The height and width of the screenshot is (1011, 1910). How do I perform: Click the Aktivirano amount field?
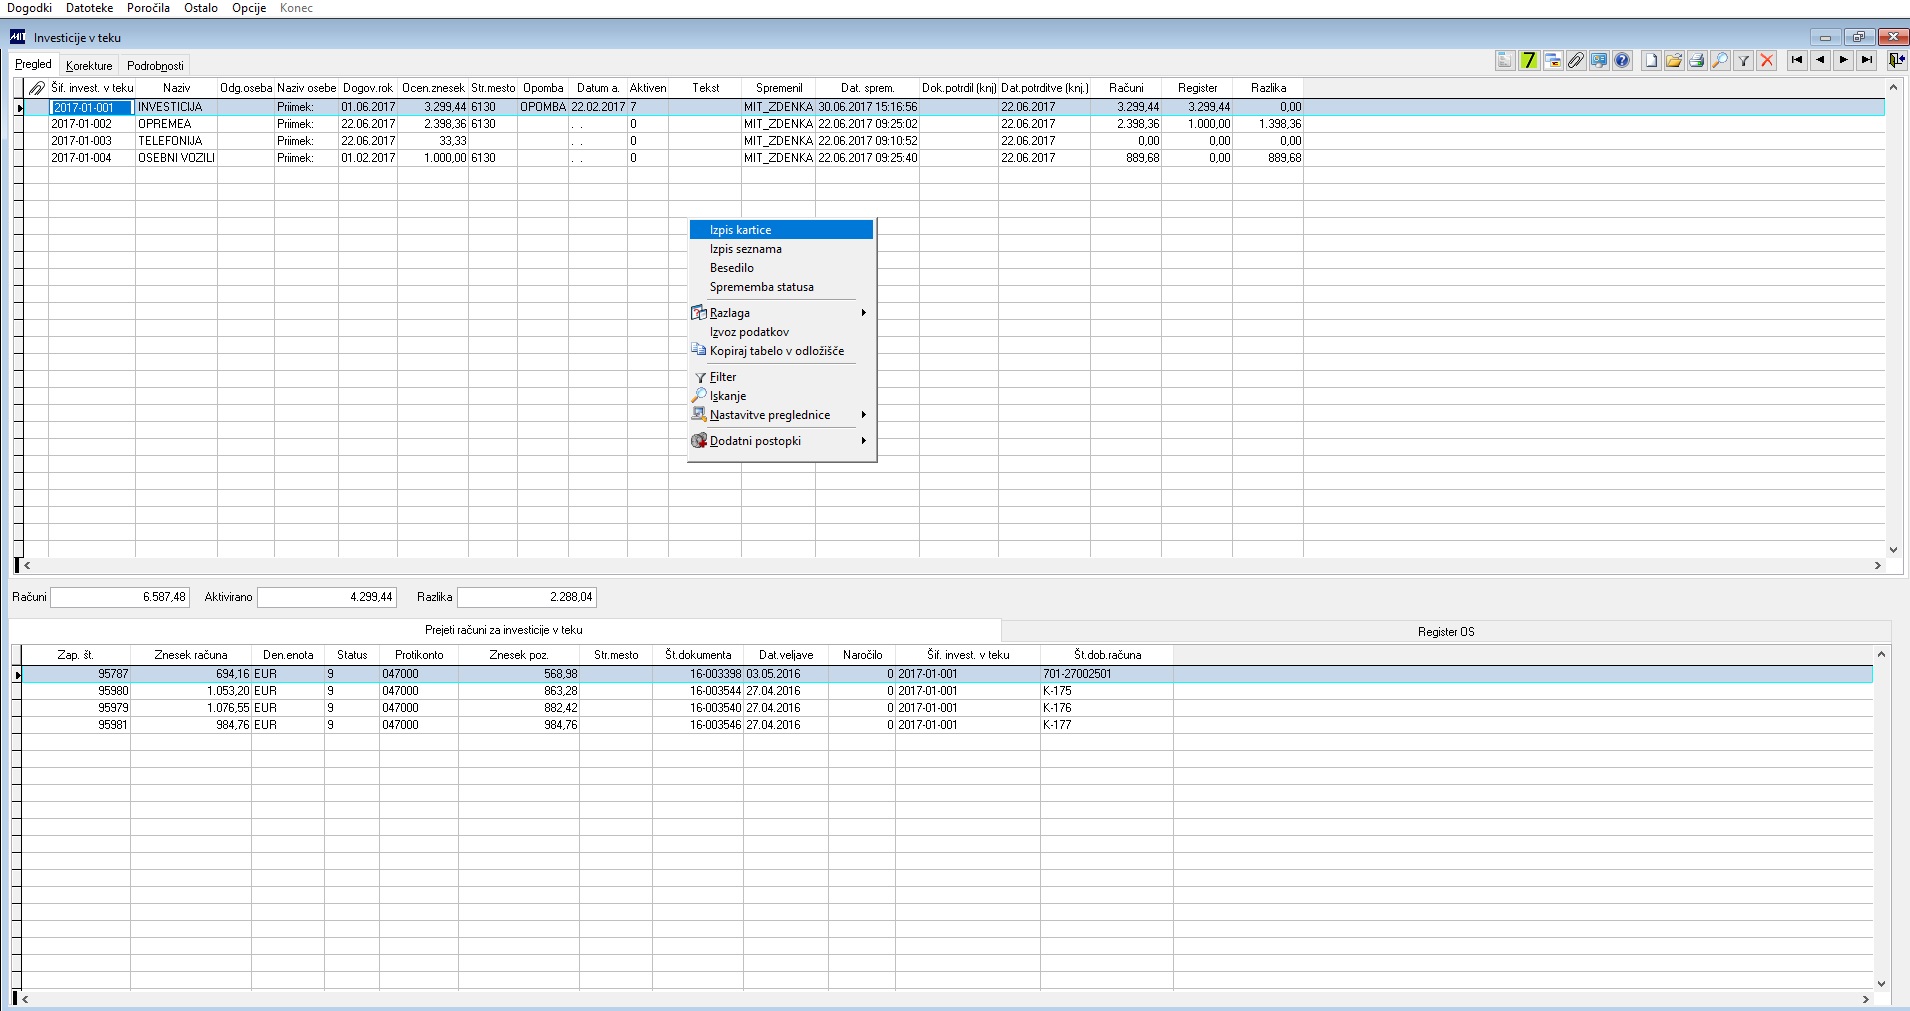pyautogui.click(x=327, y=597)
